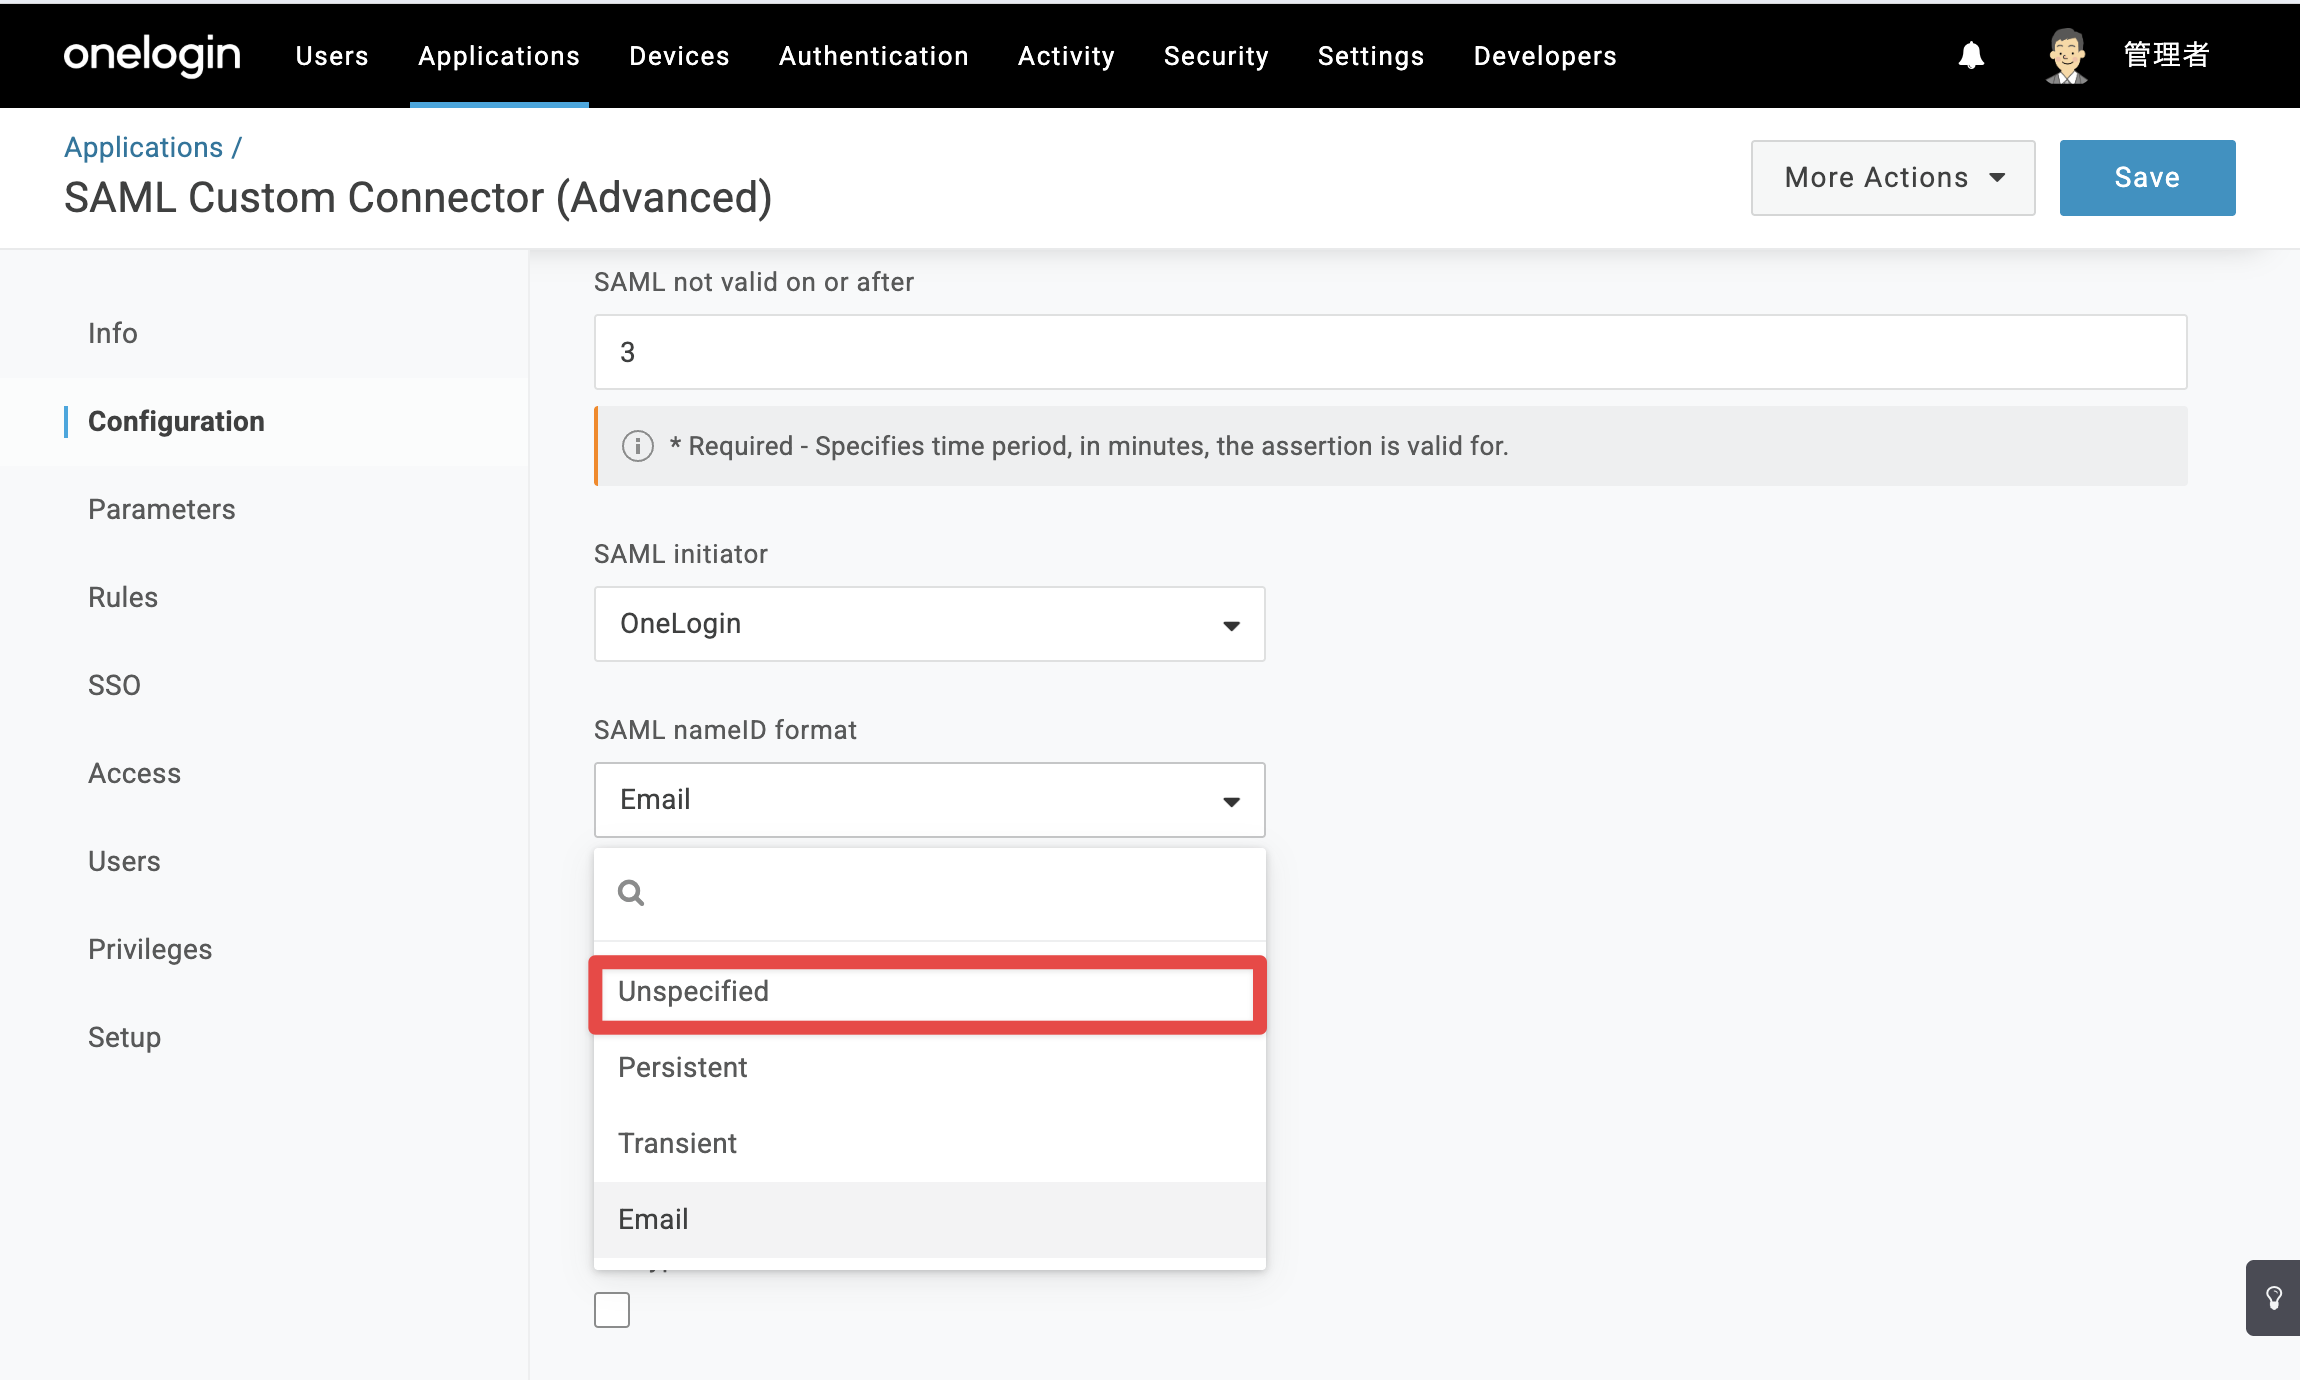The width and height of the screenshot is (2300, 1380).
Task: Save the connector configuration
Action: pyautogui.click(x=2147, y=178)
